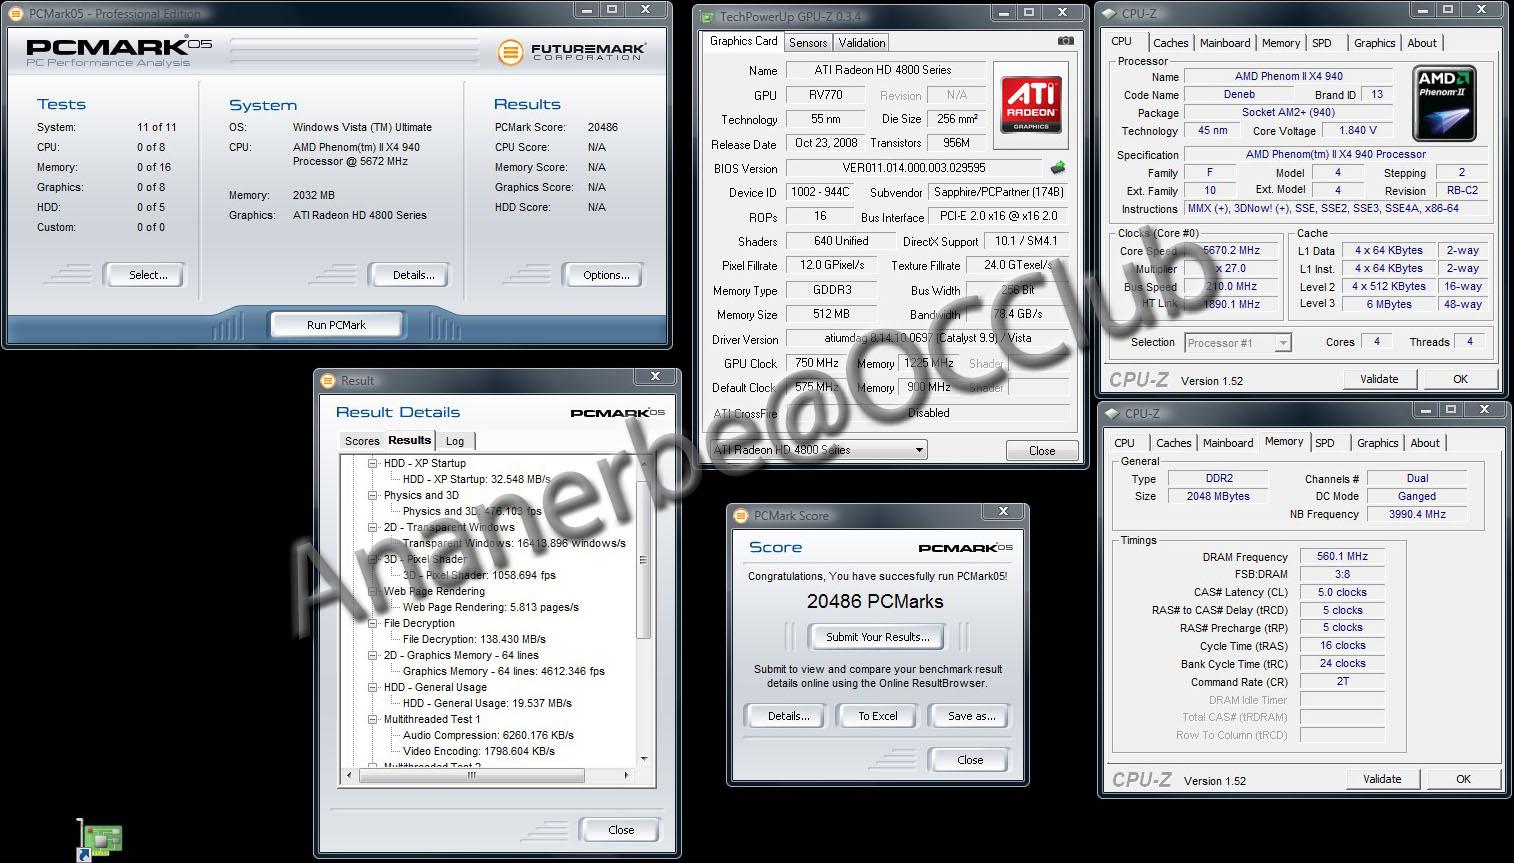Collapse the HDD - General Usage node

372,687
